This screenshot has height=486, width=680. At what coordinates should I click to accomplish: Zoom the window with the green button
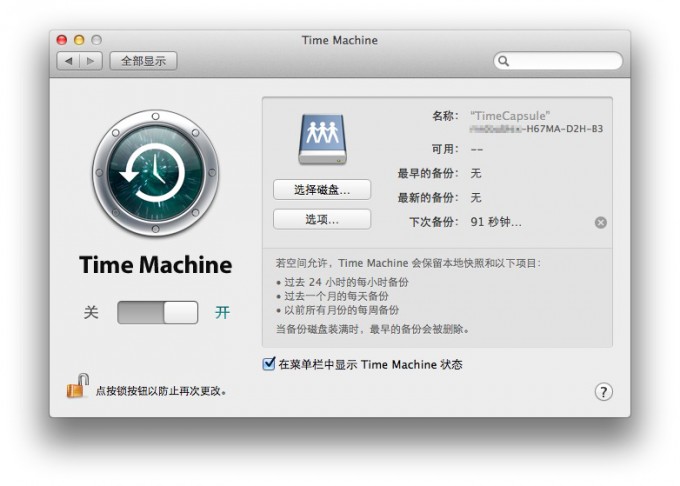point(96,40)
